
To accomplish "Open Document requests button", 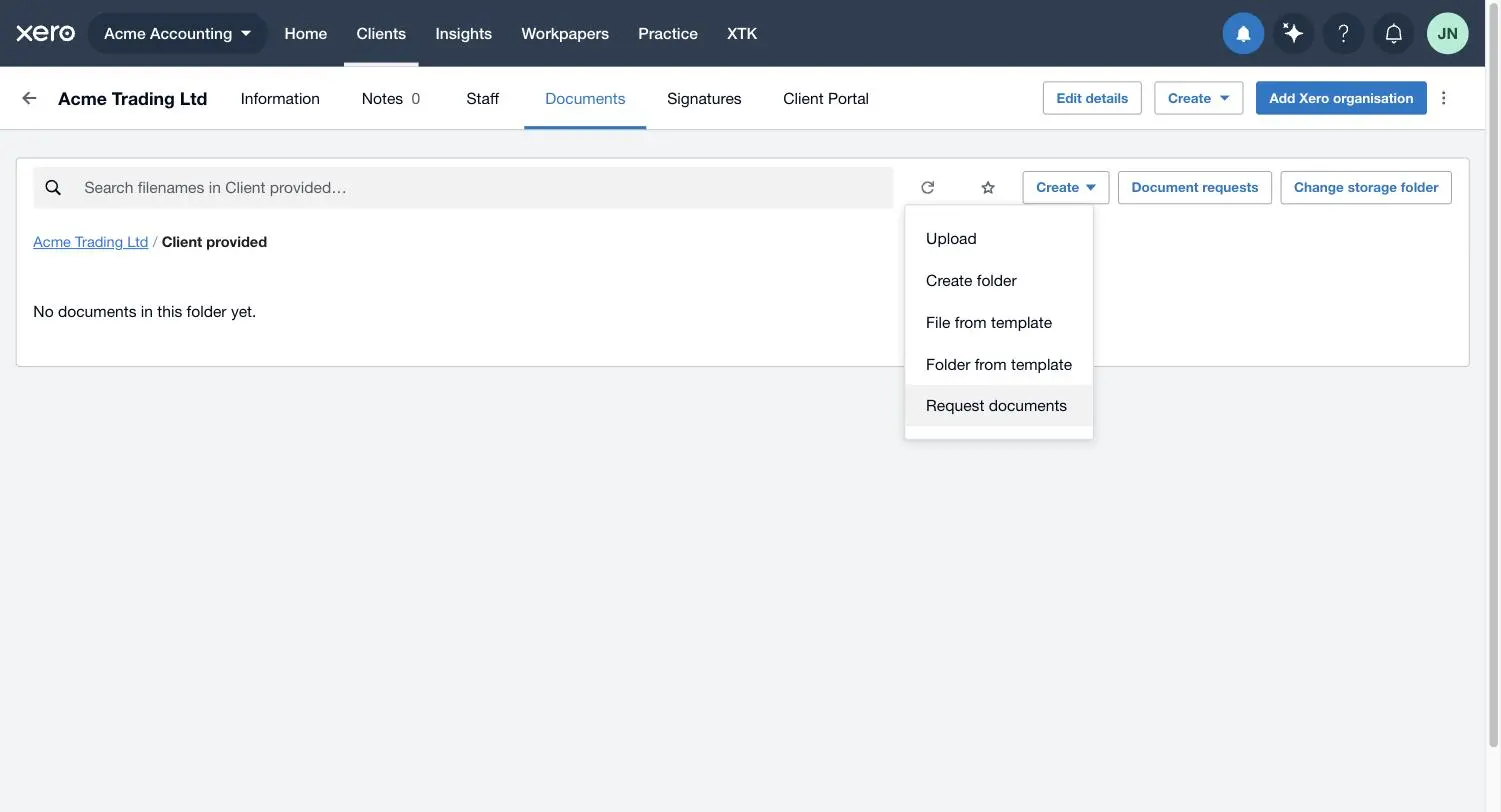I will tap(1195, 187).
